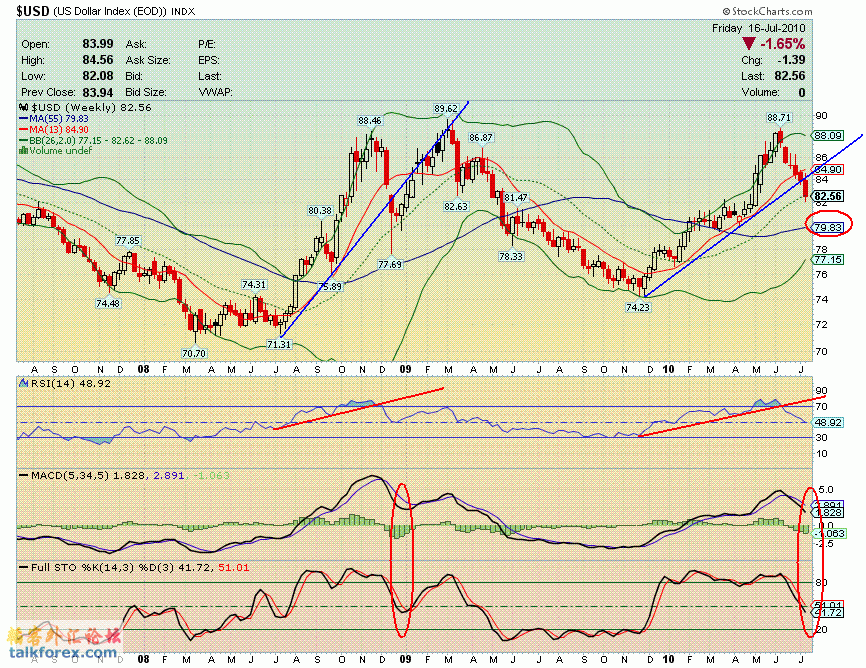Click the 89.62 peak price label
This screenshot has height=668, width=866.
point(446,108)
